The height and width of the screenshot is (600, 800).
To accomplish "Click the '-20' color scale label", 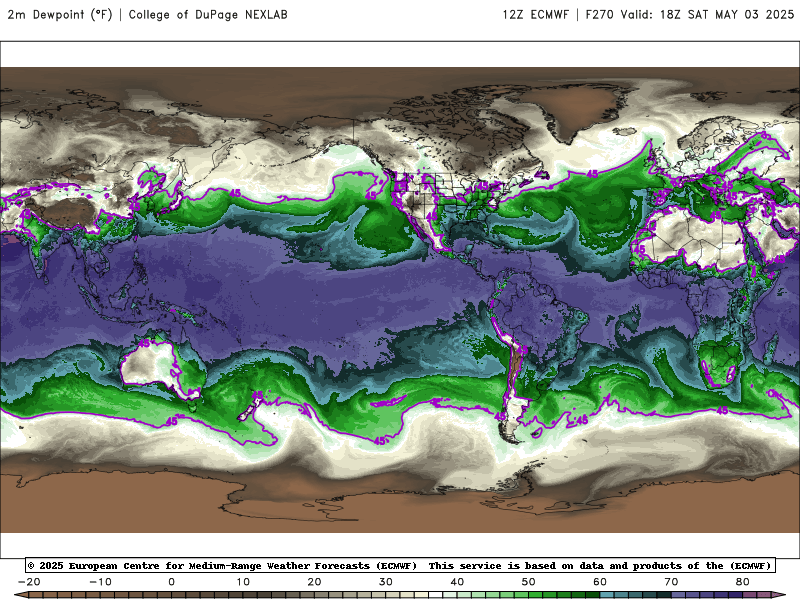I will (29, 582).
